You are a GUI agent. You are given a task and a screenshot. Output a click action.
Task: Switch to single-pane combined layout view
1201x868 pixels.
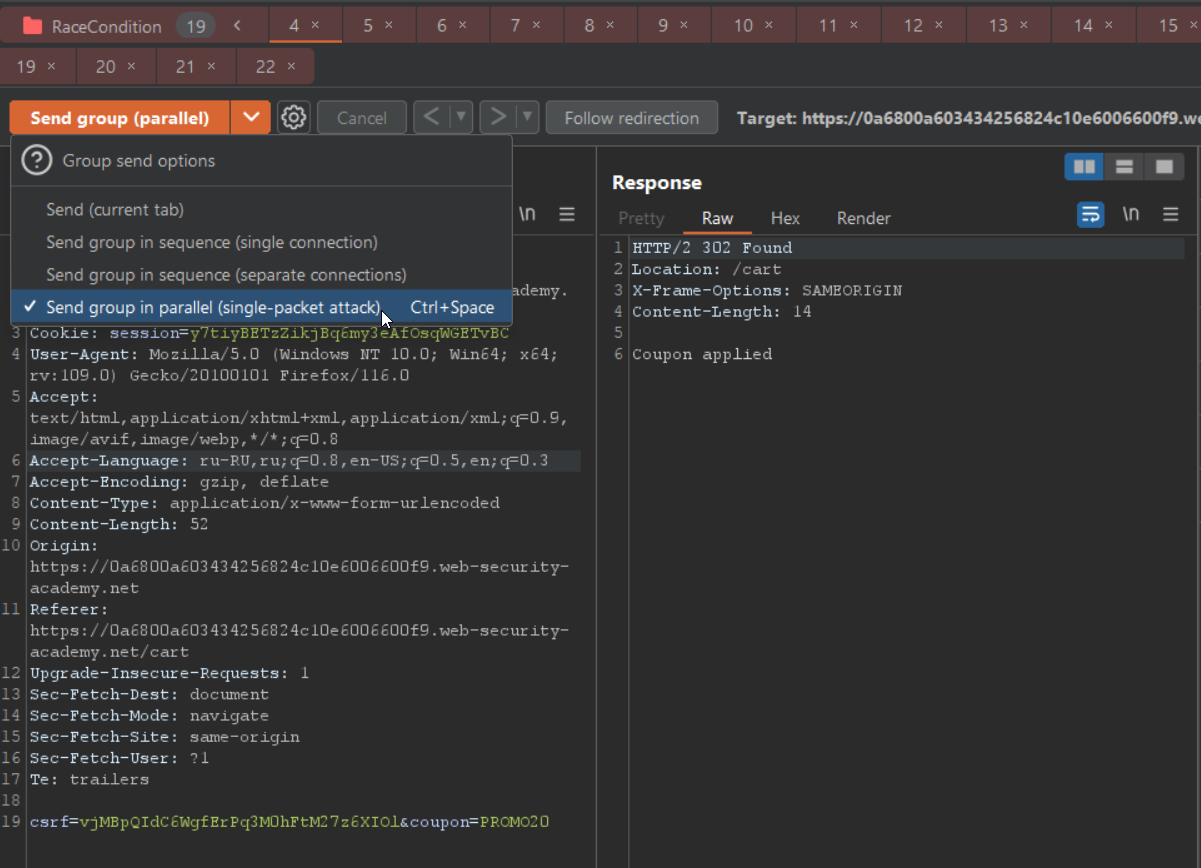[1164, 167]
